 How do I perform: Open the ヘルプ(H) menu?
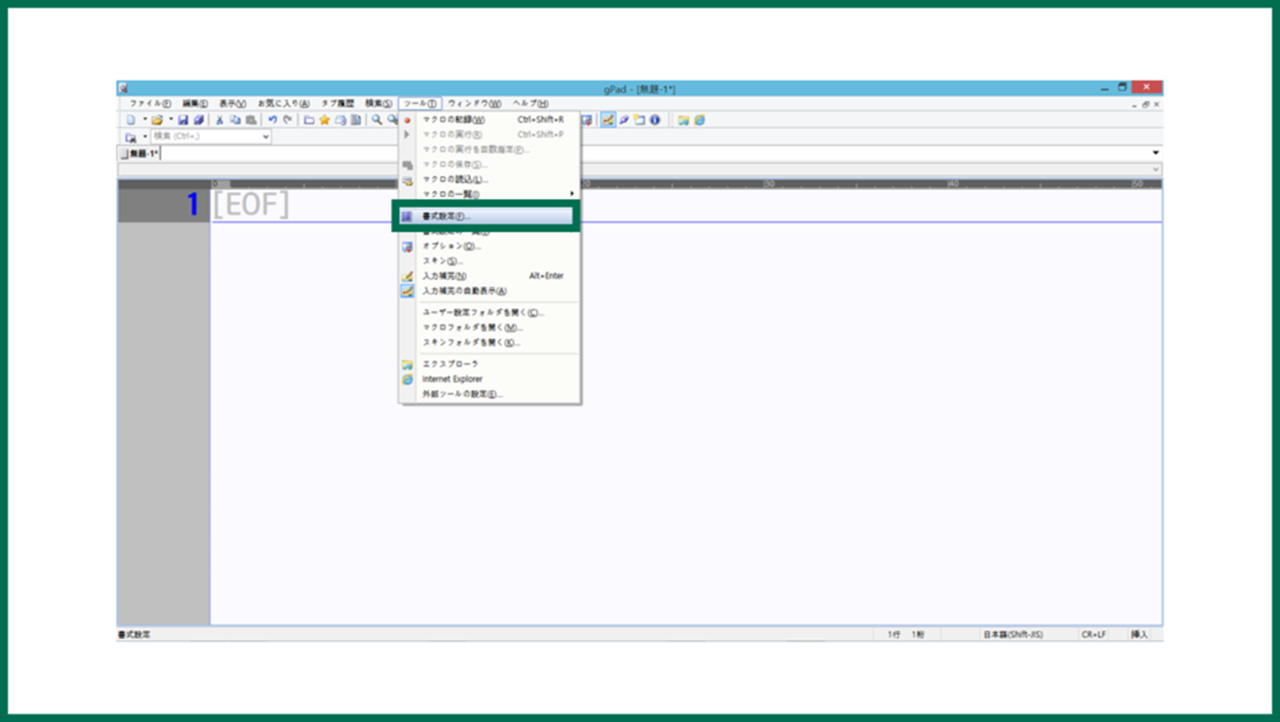(530, 104)
